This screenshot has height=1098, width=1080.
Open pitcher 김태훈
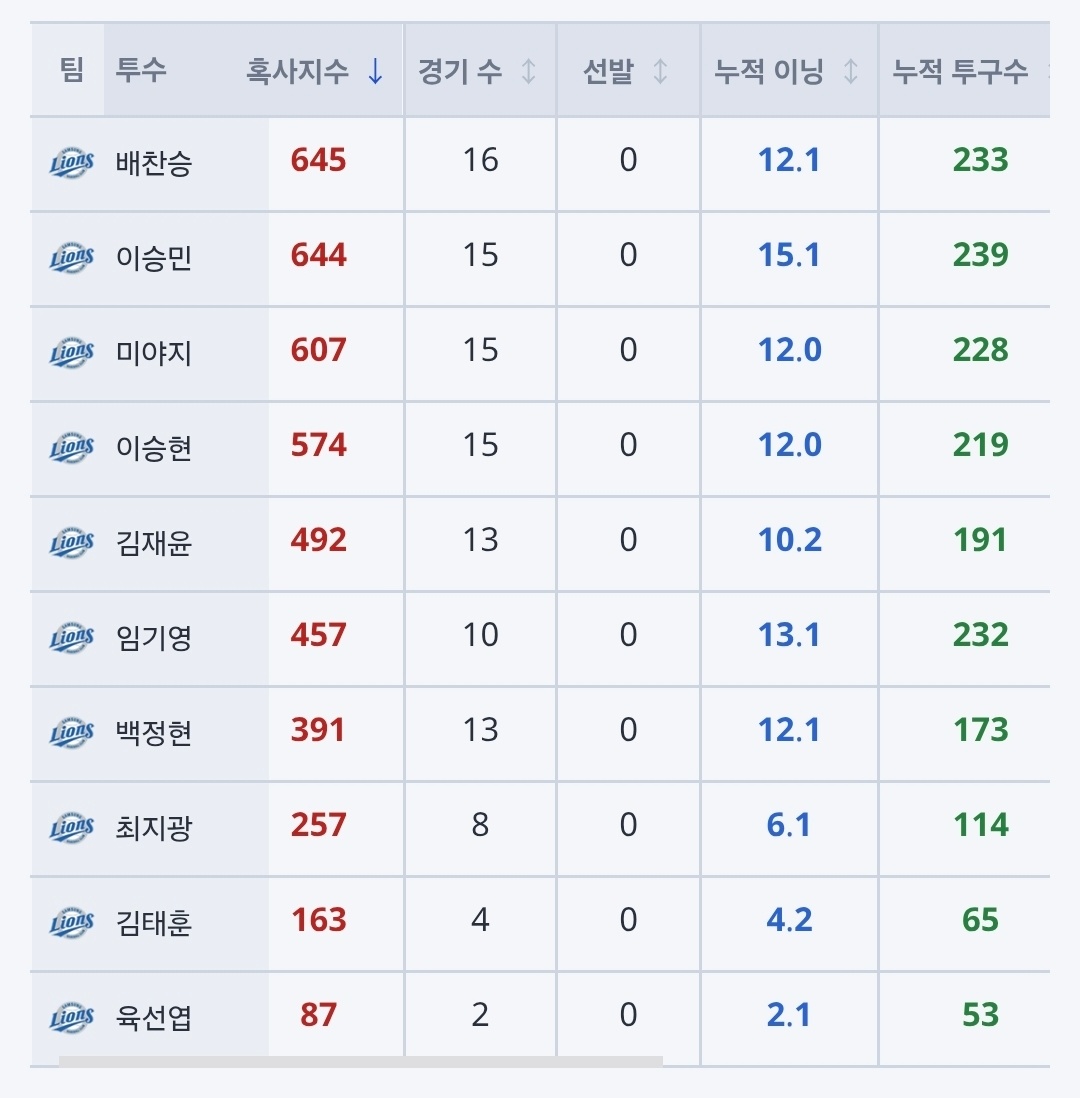coord(154,922)
